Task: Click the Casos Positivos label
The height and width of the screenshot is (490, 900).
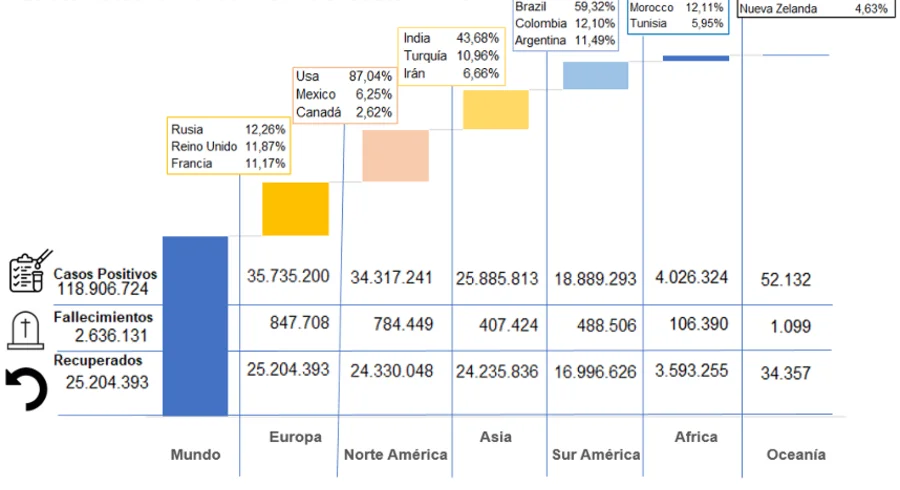Action: (105, 274)
